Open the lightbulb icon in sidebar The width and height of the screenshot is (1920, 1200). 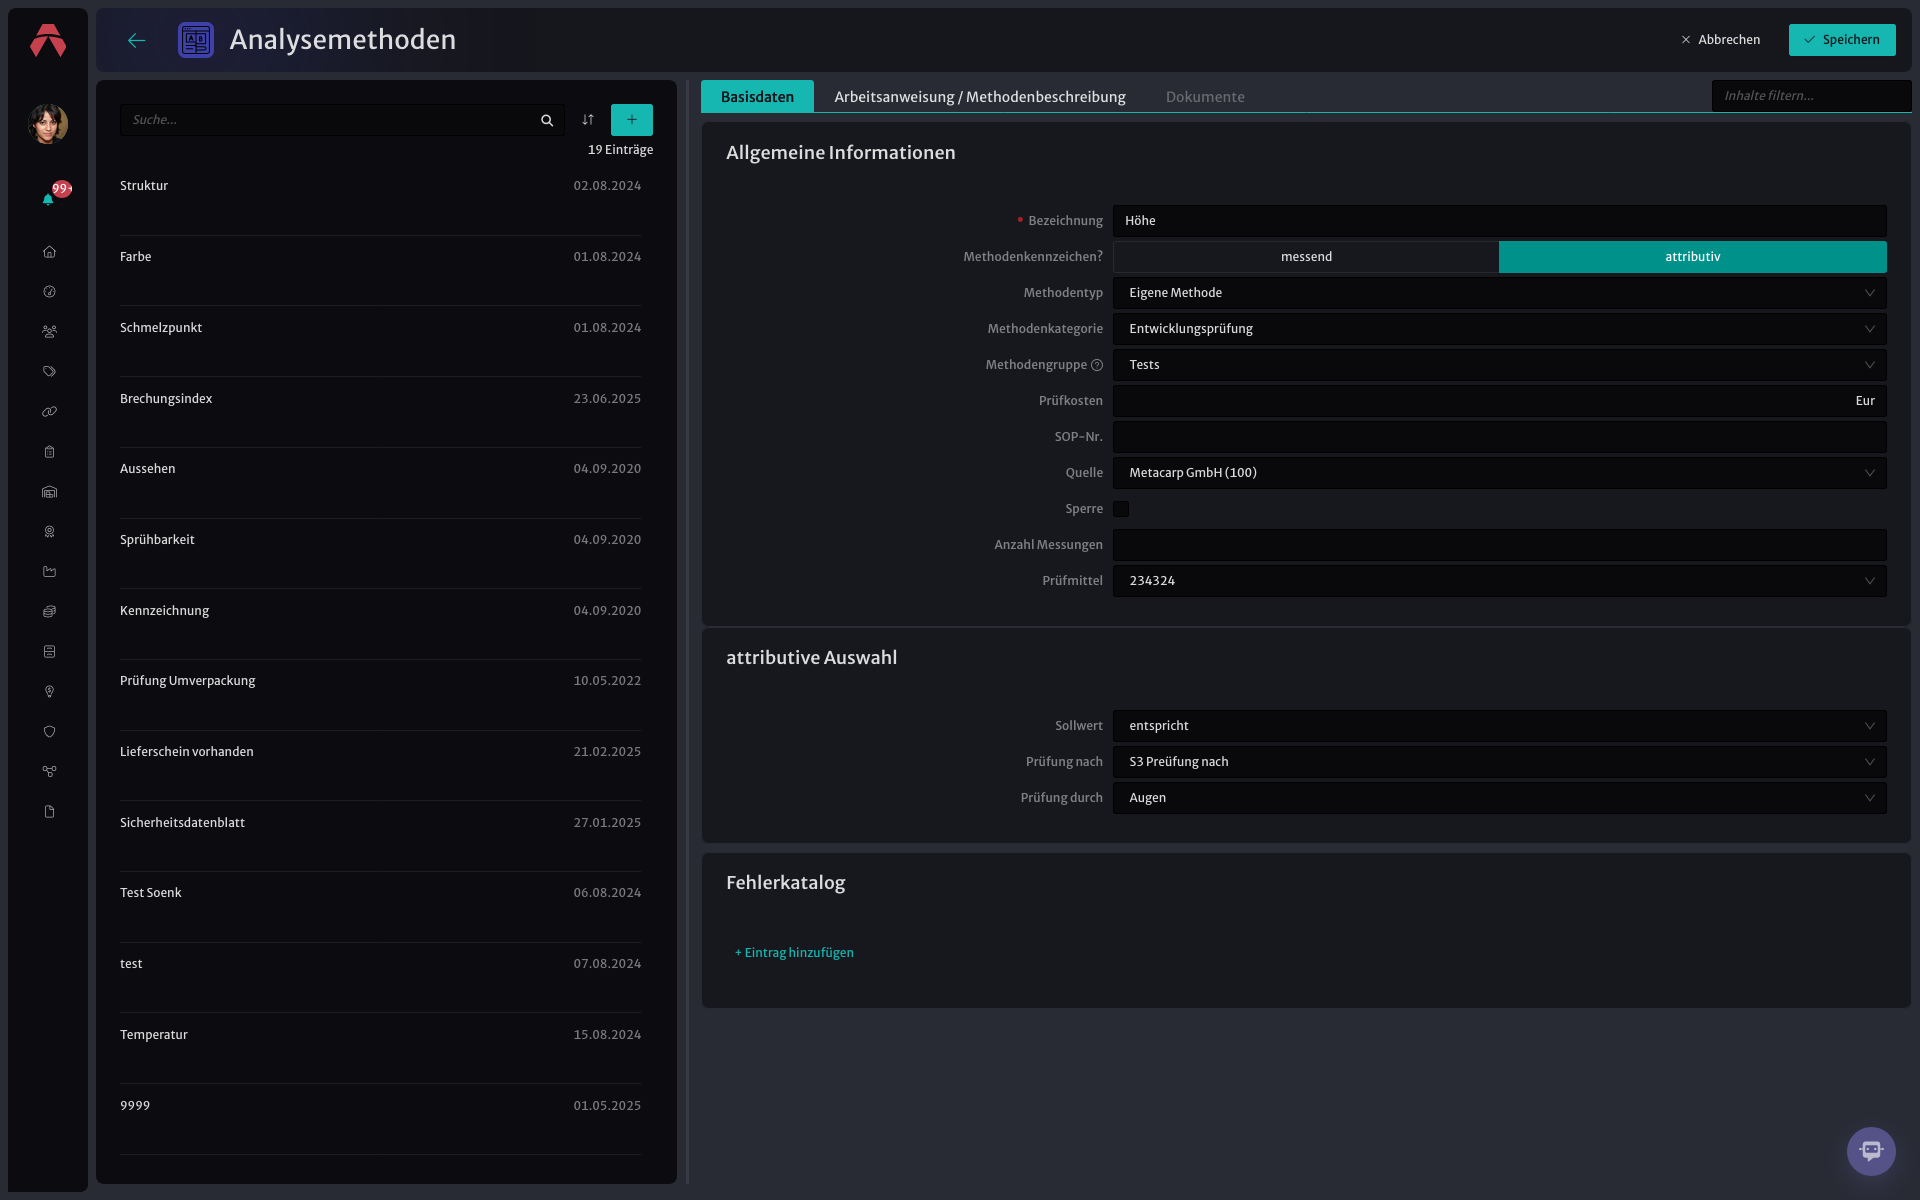[x=49, y=692]
